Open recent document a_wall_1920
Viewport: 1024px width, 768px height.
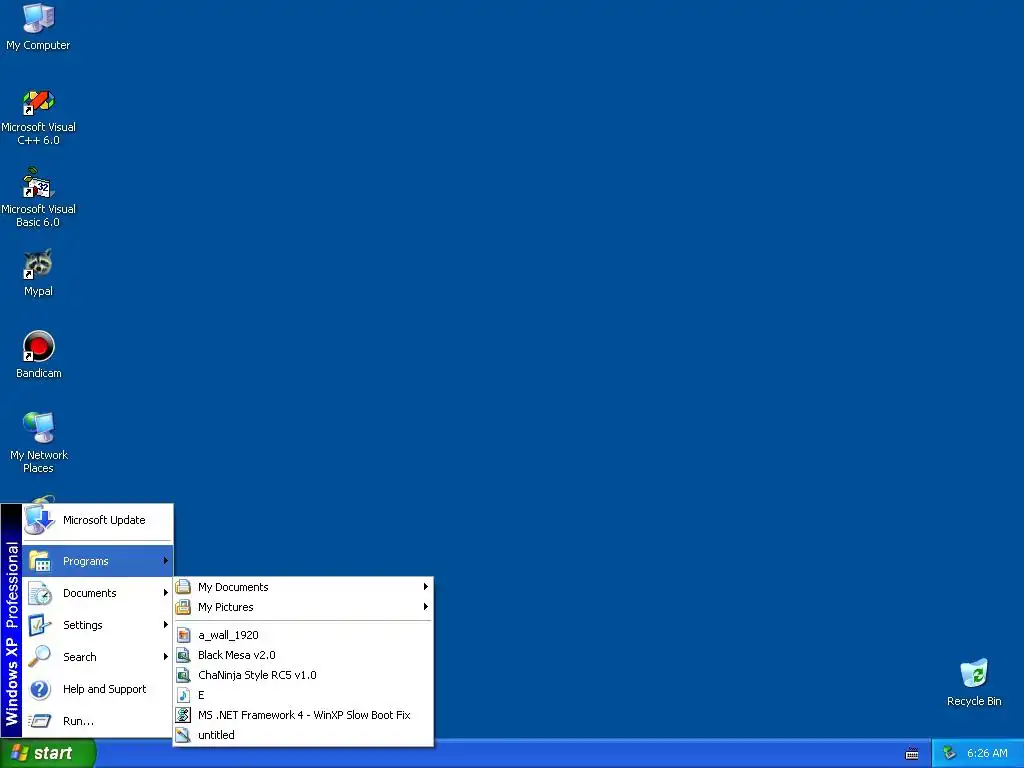pos(303,635)
